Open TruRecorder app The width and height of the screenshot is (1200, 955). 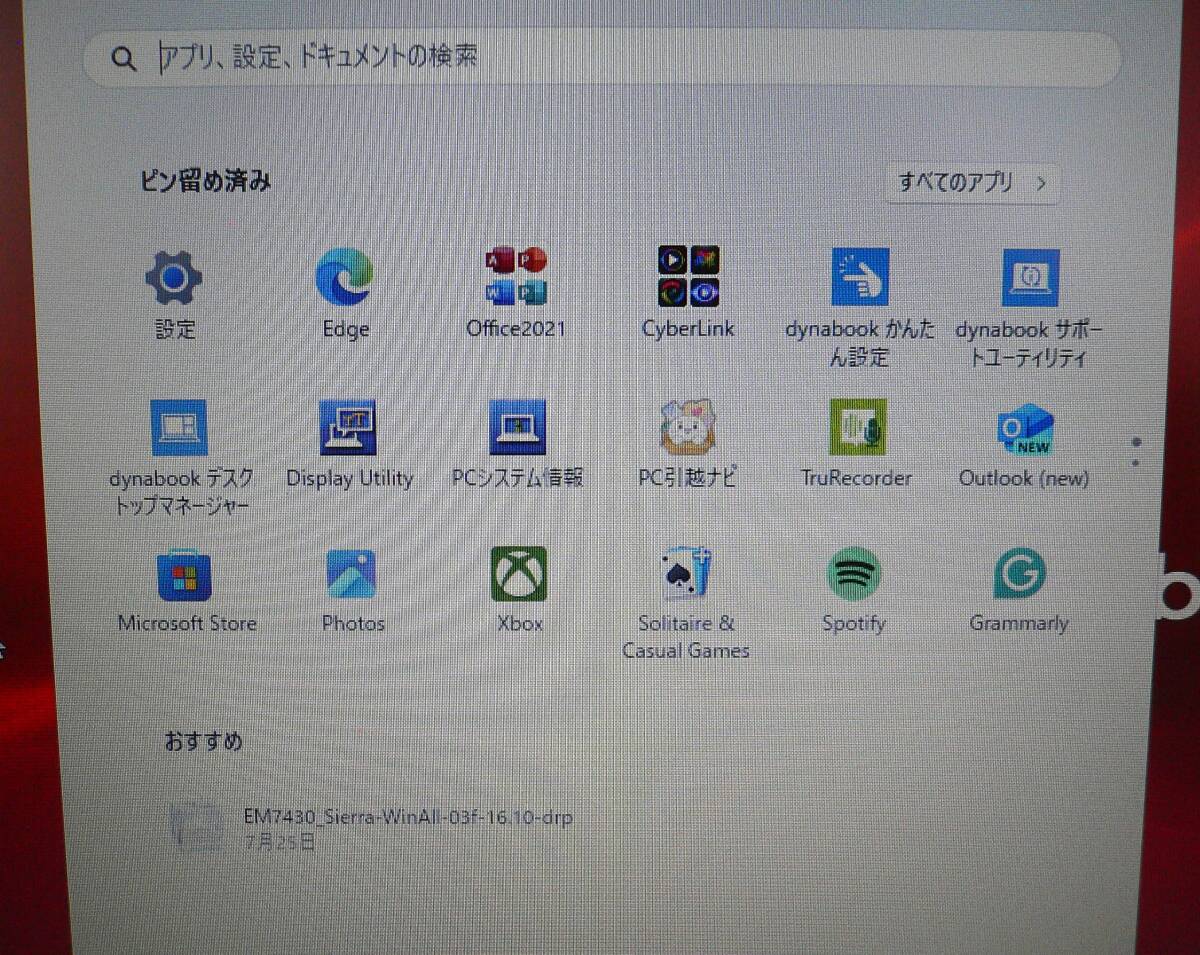click(857, 427)
